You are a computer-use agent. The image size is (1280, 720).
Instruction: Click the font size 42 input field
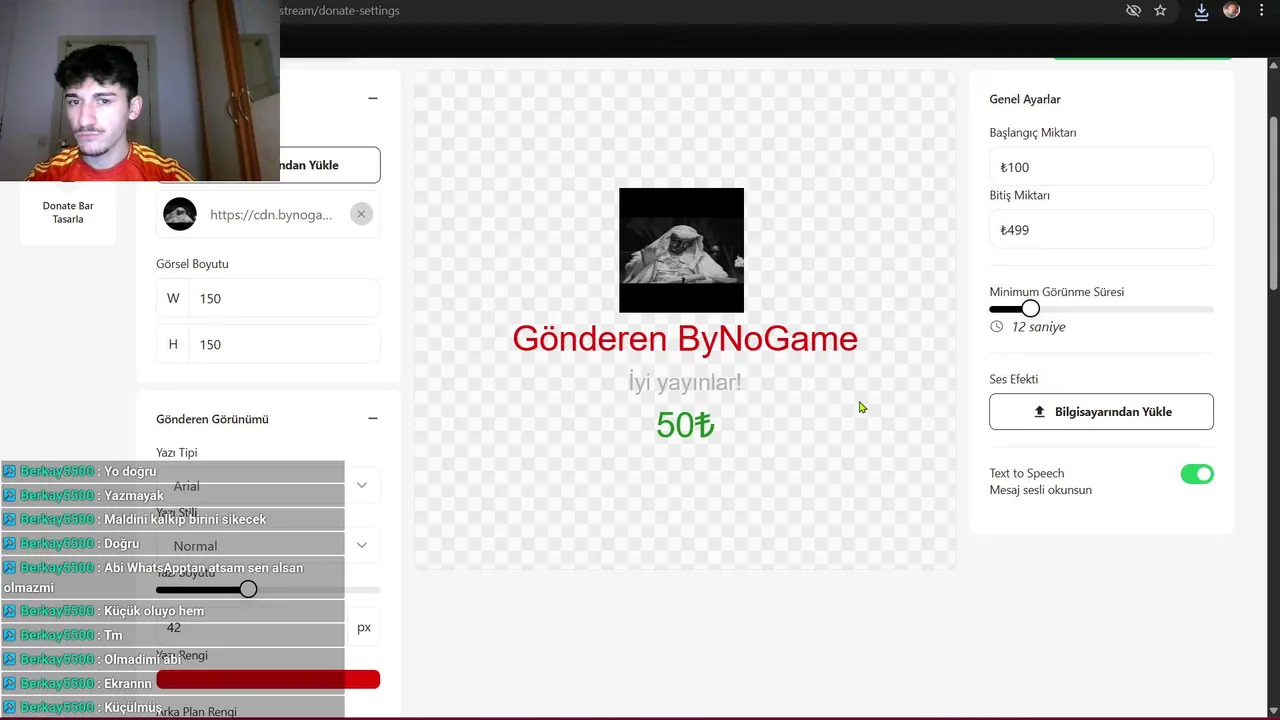[251, 627]
